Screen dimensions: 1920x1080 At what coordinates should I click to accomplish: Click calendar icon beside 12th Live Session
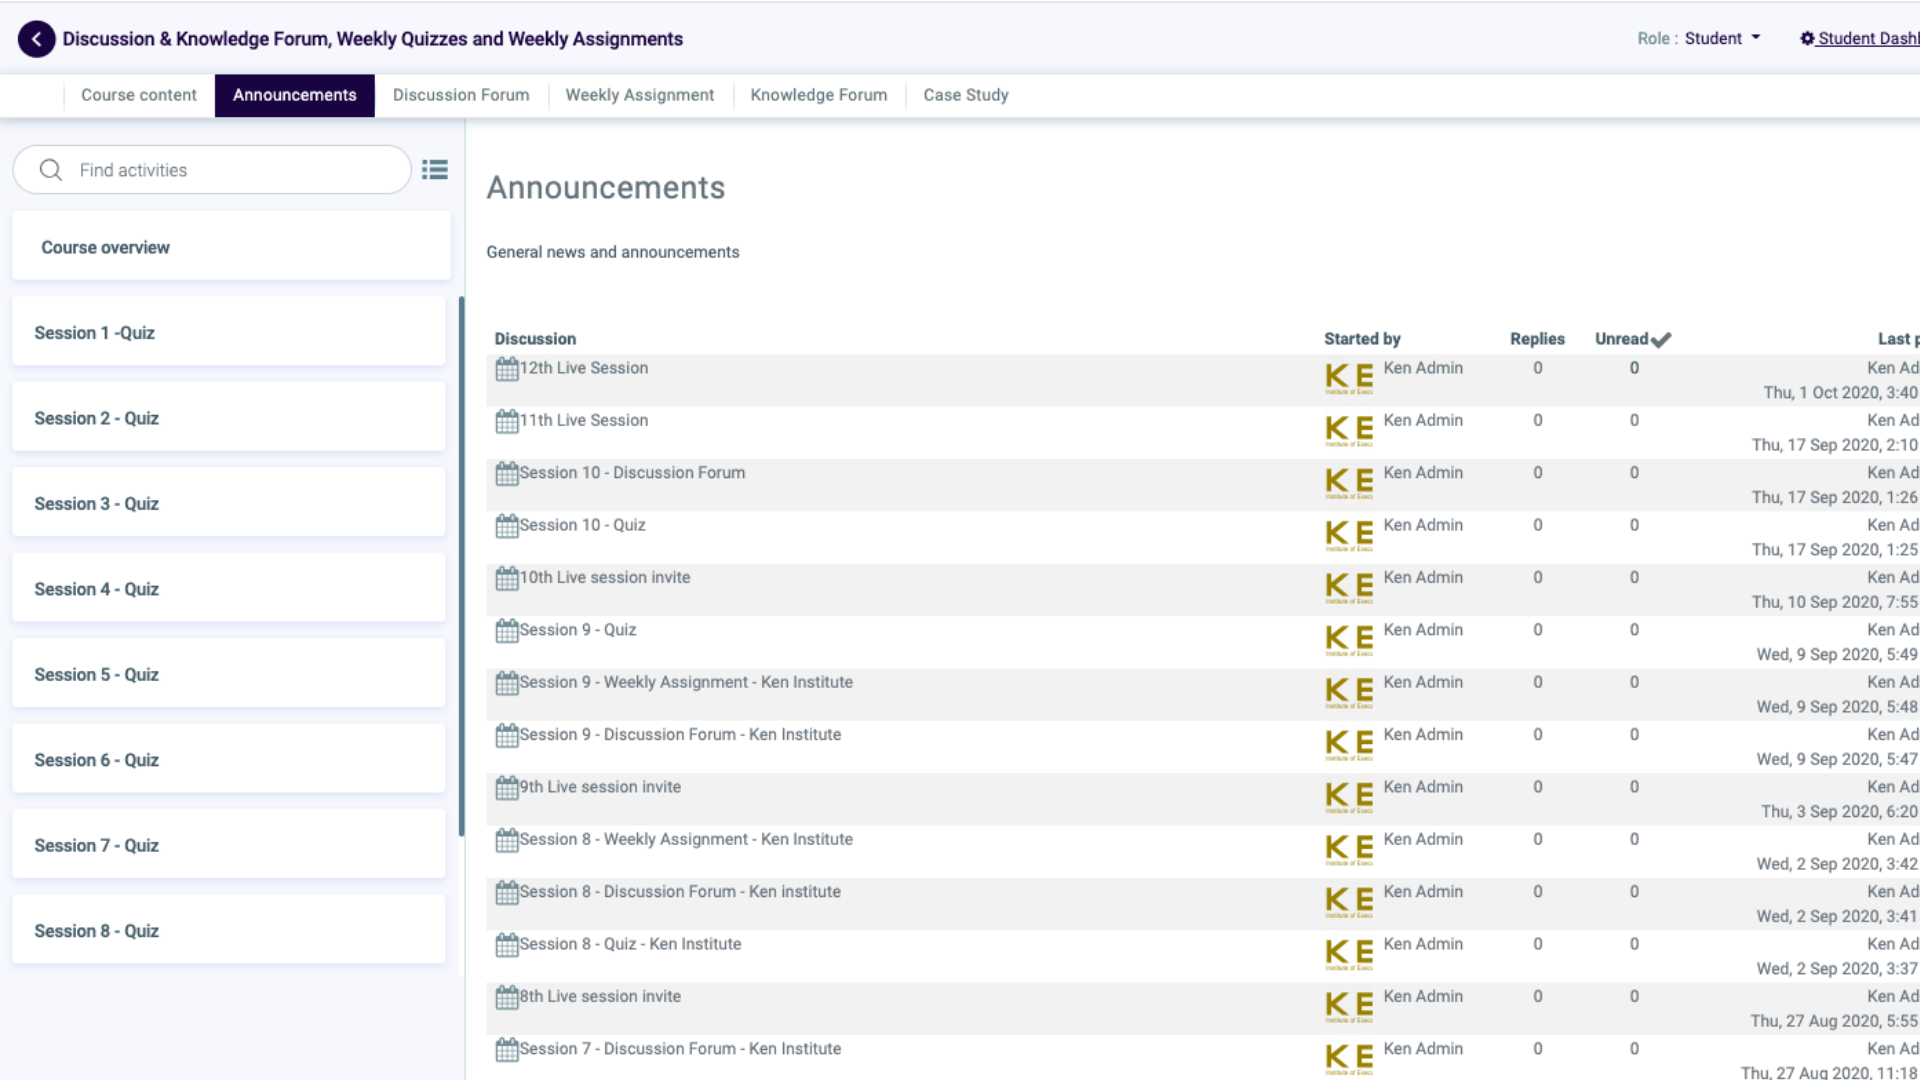[507, 369]
